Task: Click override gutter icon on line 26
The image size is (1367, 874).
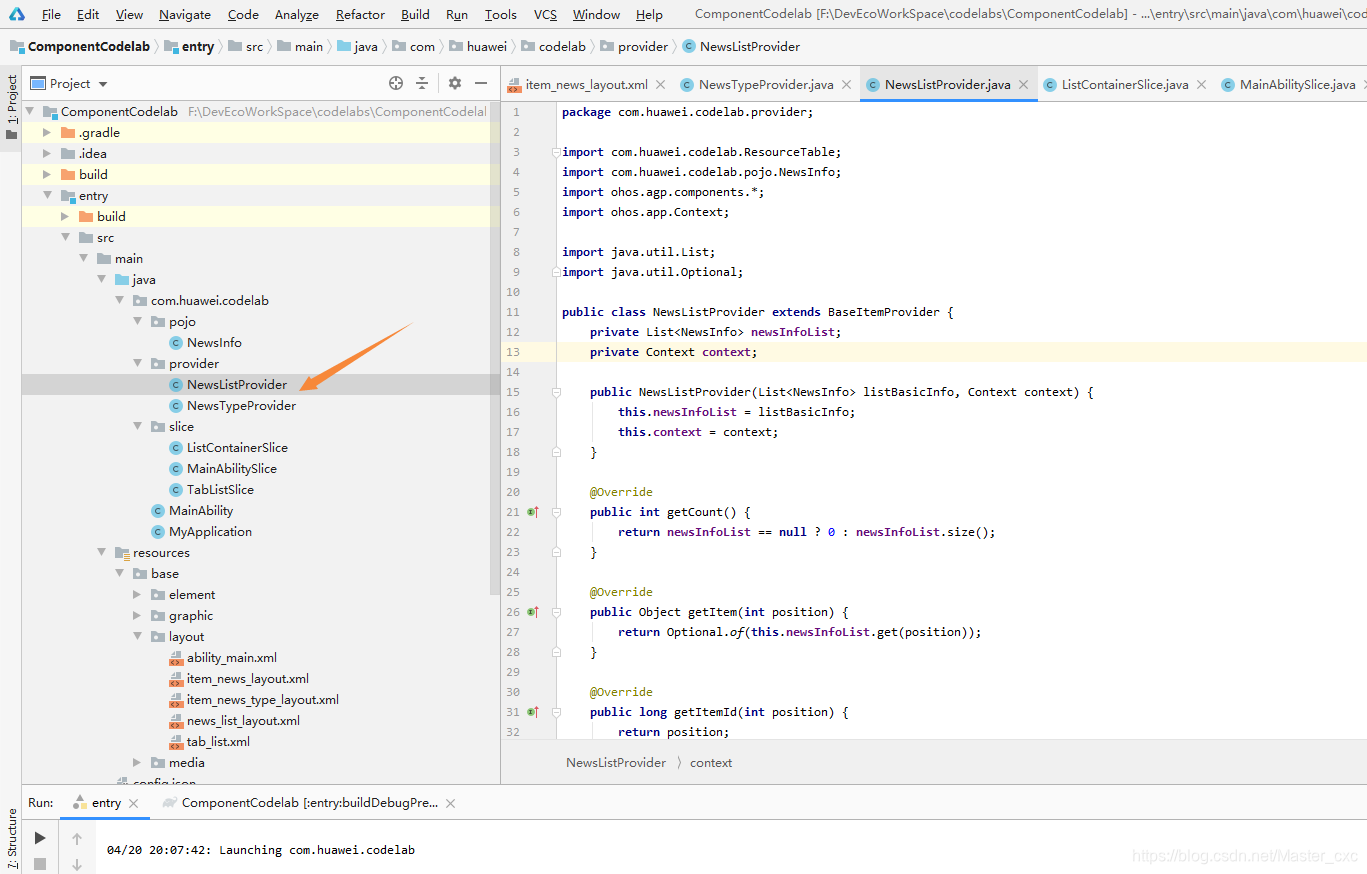Action: pyautogui.click(x=533, y=612)
